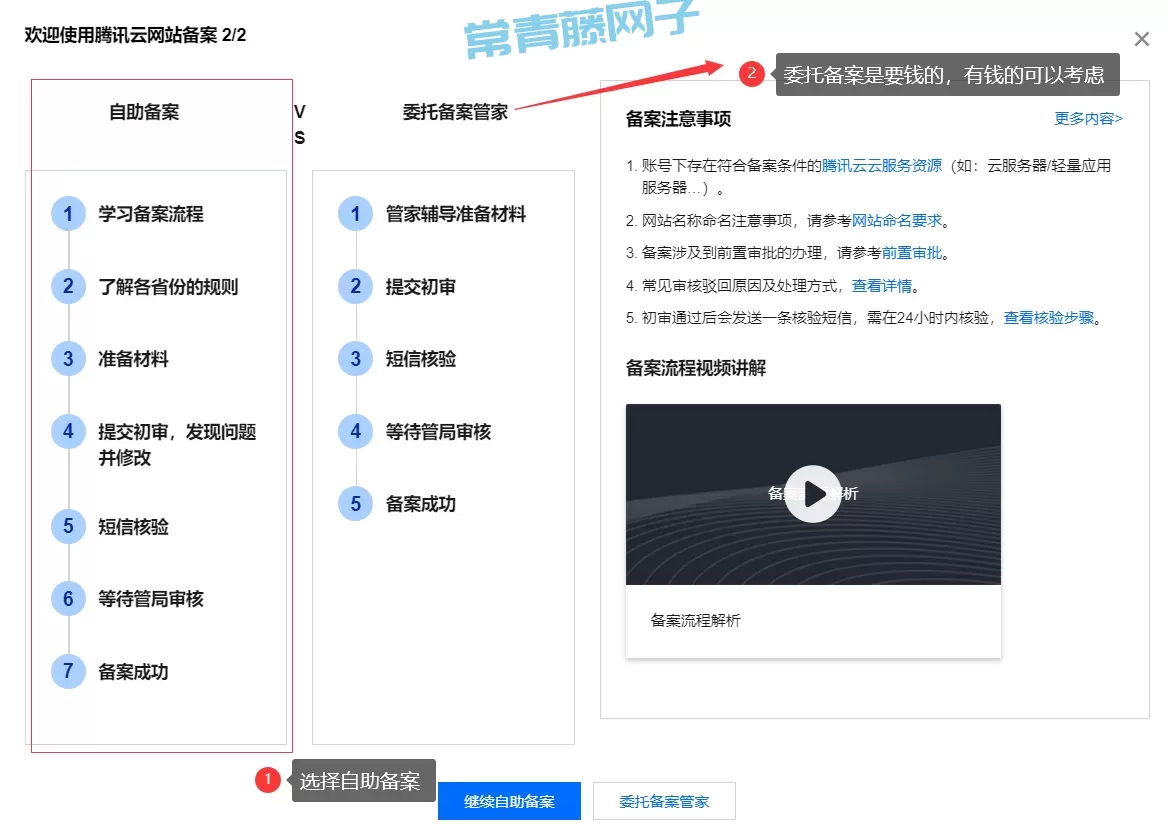Select the 自助备案 column heading

point(144,112)
